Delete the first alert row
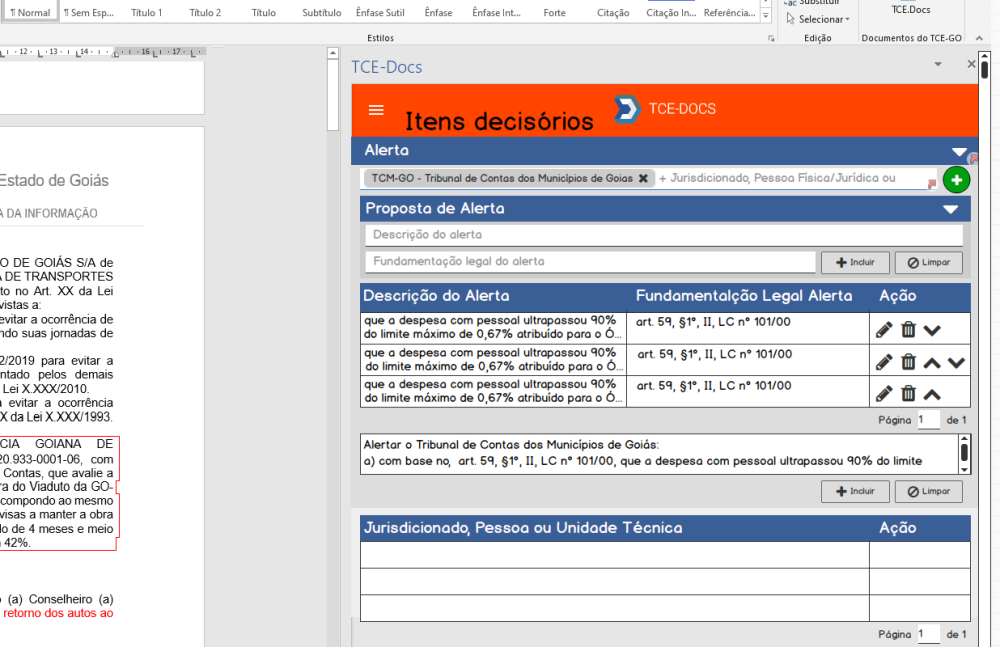 point(908,329)
